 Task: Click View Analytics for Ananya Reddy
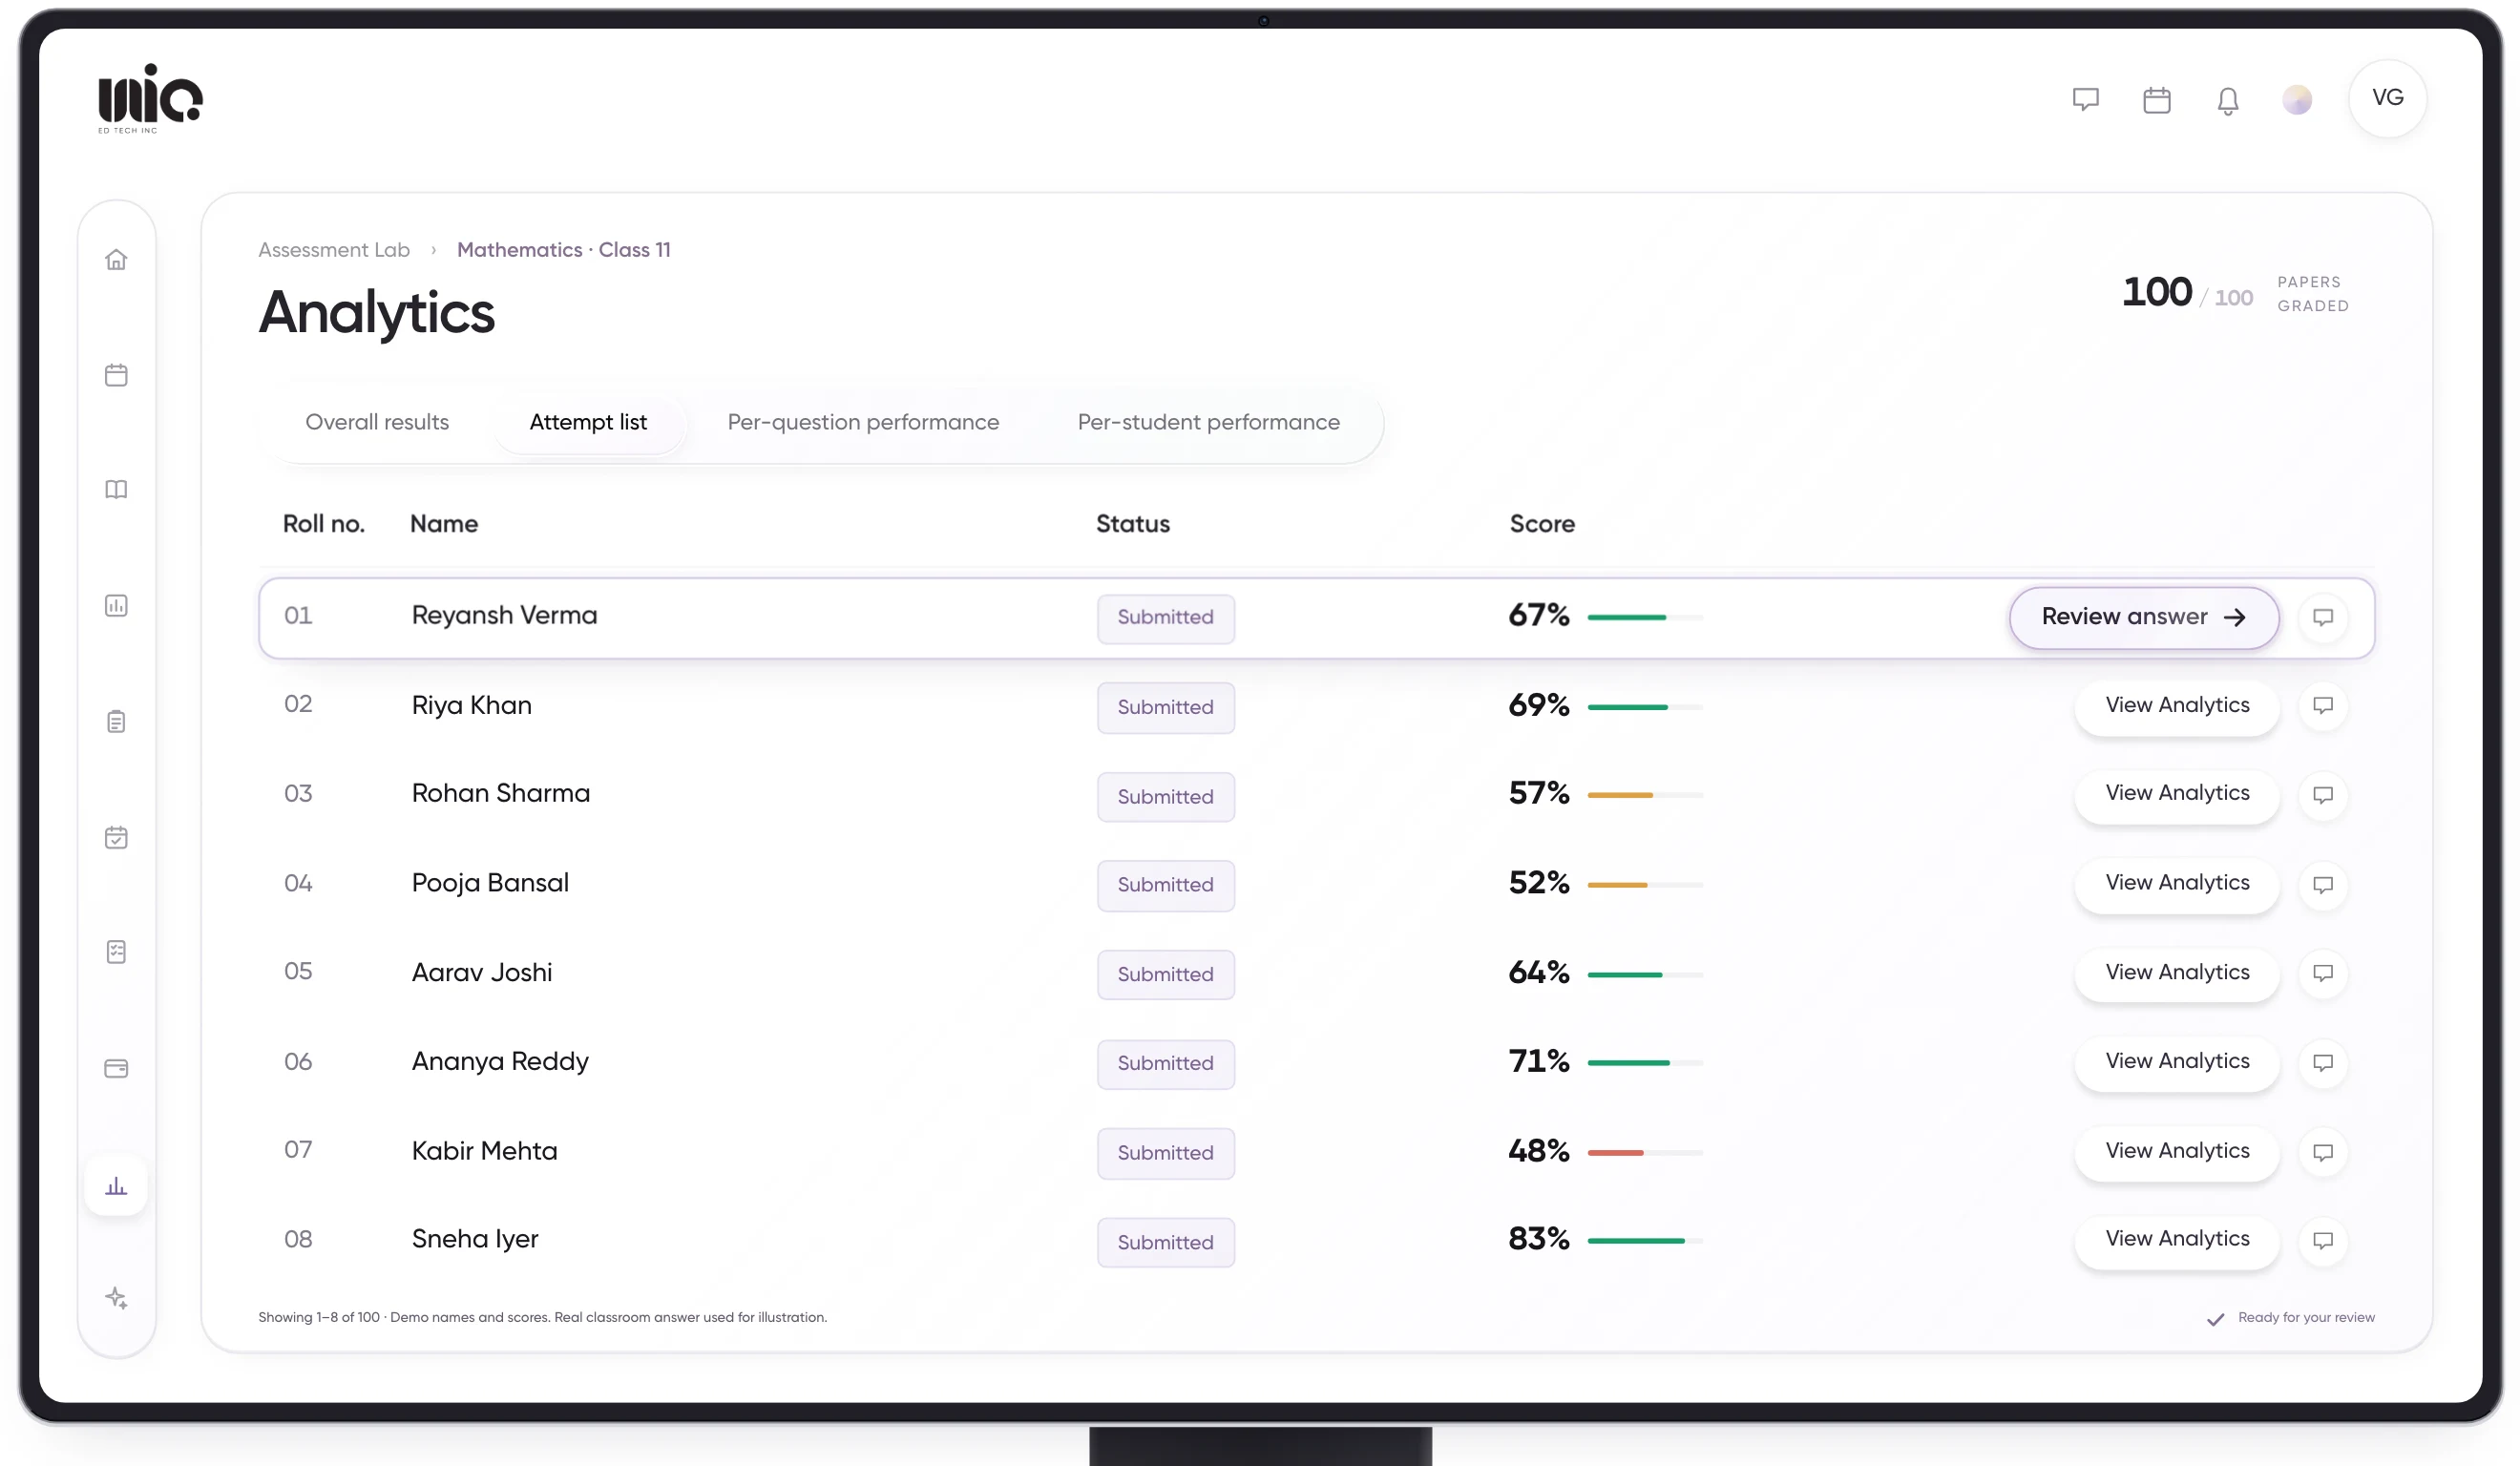[2177, 1062]
